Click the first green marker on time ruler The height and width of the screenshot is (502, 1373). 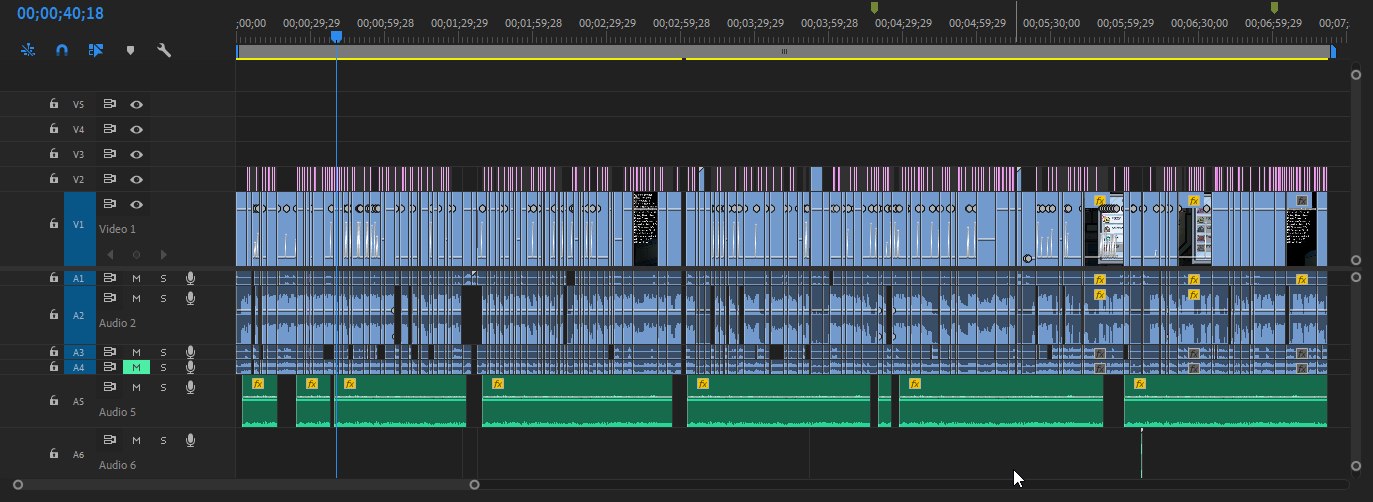click(x=875, y=8)
